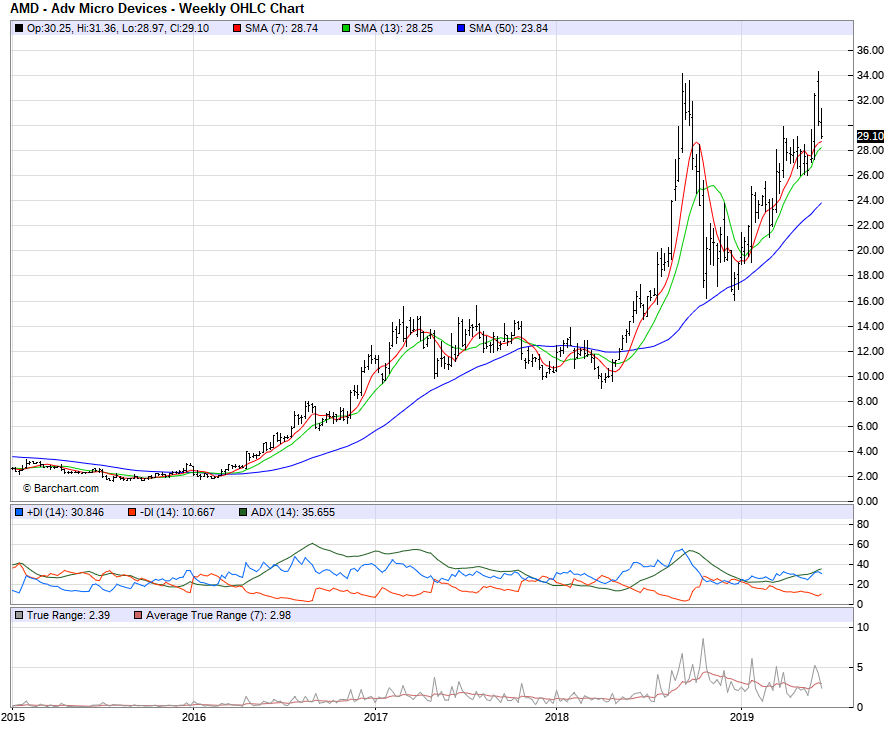895x748 pixels.
Task: Click the 32.00 price axis label
Action: (x=870, y=100)
